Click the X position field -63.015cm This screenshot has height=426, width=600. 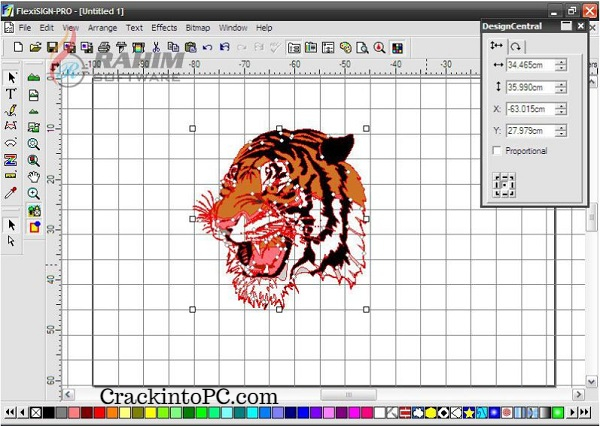530,109
